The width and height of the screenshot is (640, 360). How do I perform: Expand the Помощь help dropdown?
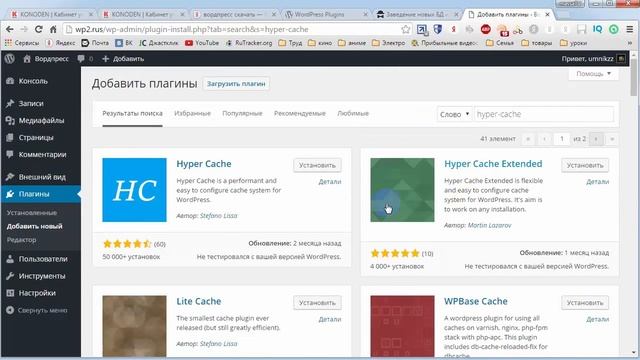tap(593, 74)
